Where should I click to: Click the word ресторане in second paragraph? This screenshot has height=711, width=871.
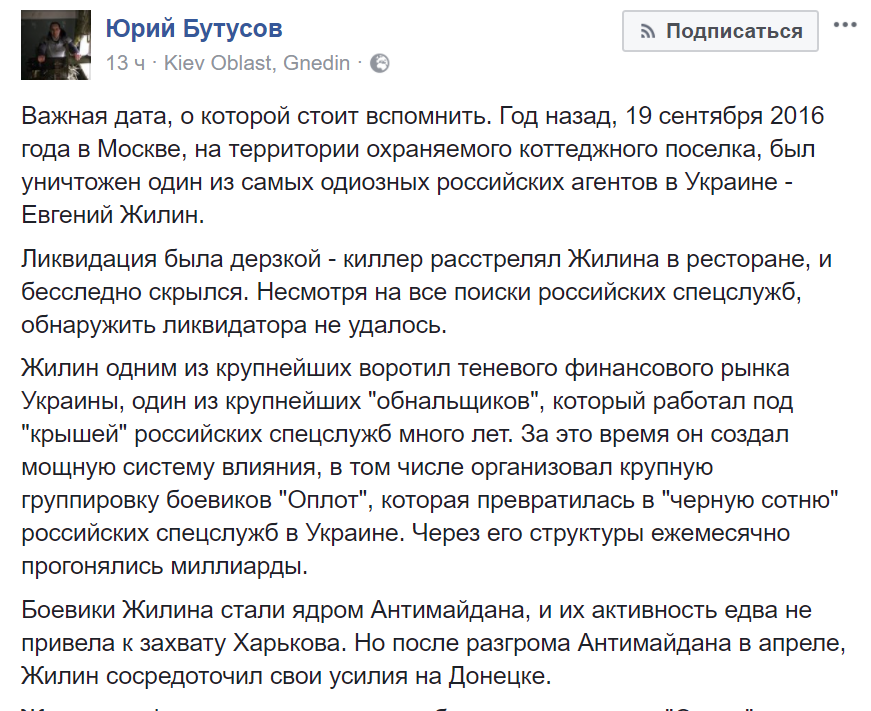747,259
